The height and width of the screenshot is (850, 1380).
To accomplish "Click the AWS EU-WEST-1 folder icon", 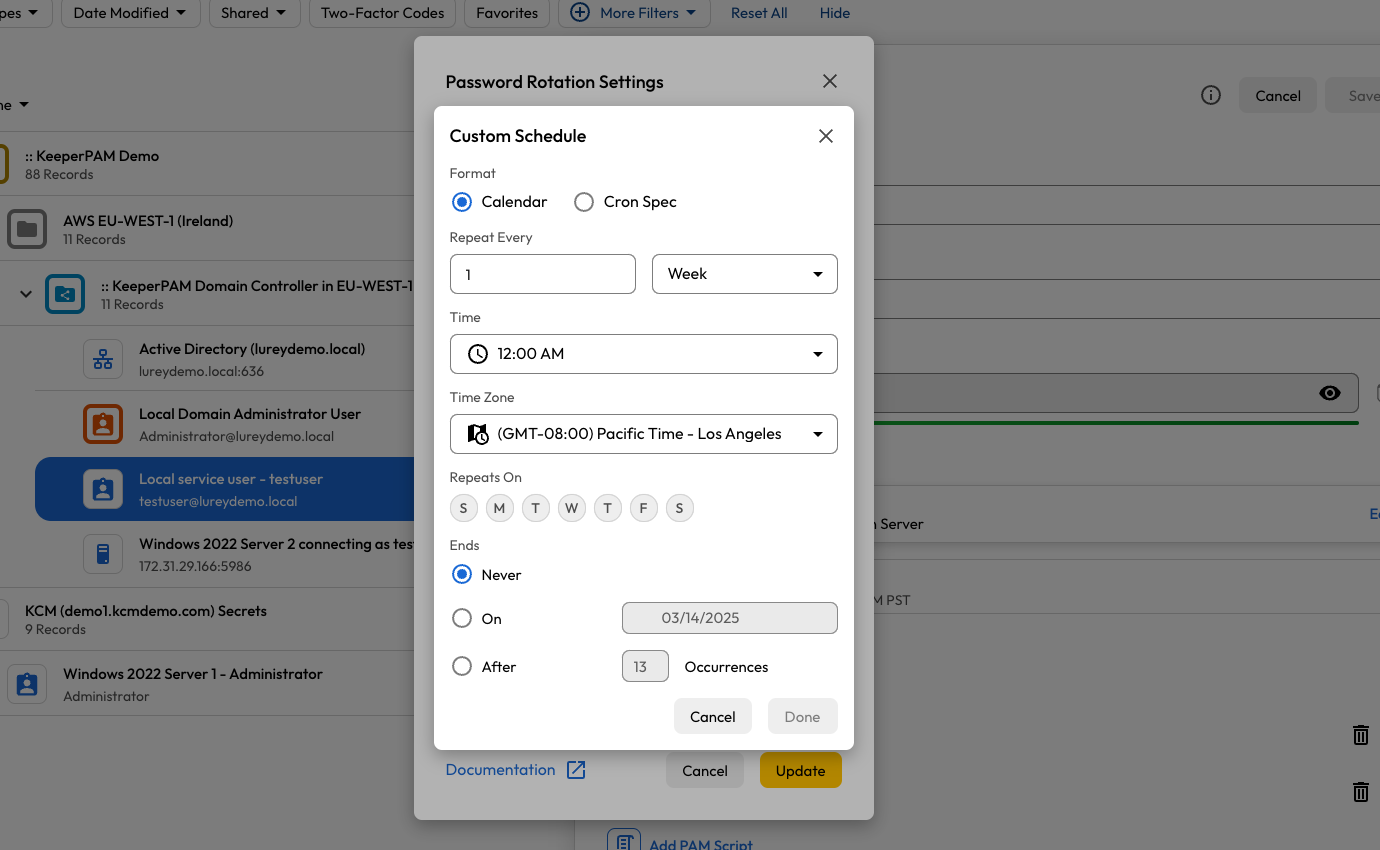I will (x=27, y=229).
